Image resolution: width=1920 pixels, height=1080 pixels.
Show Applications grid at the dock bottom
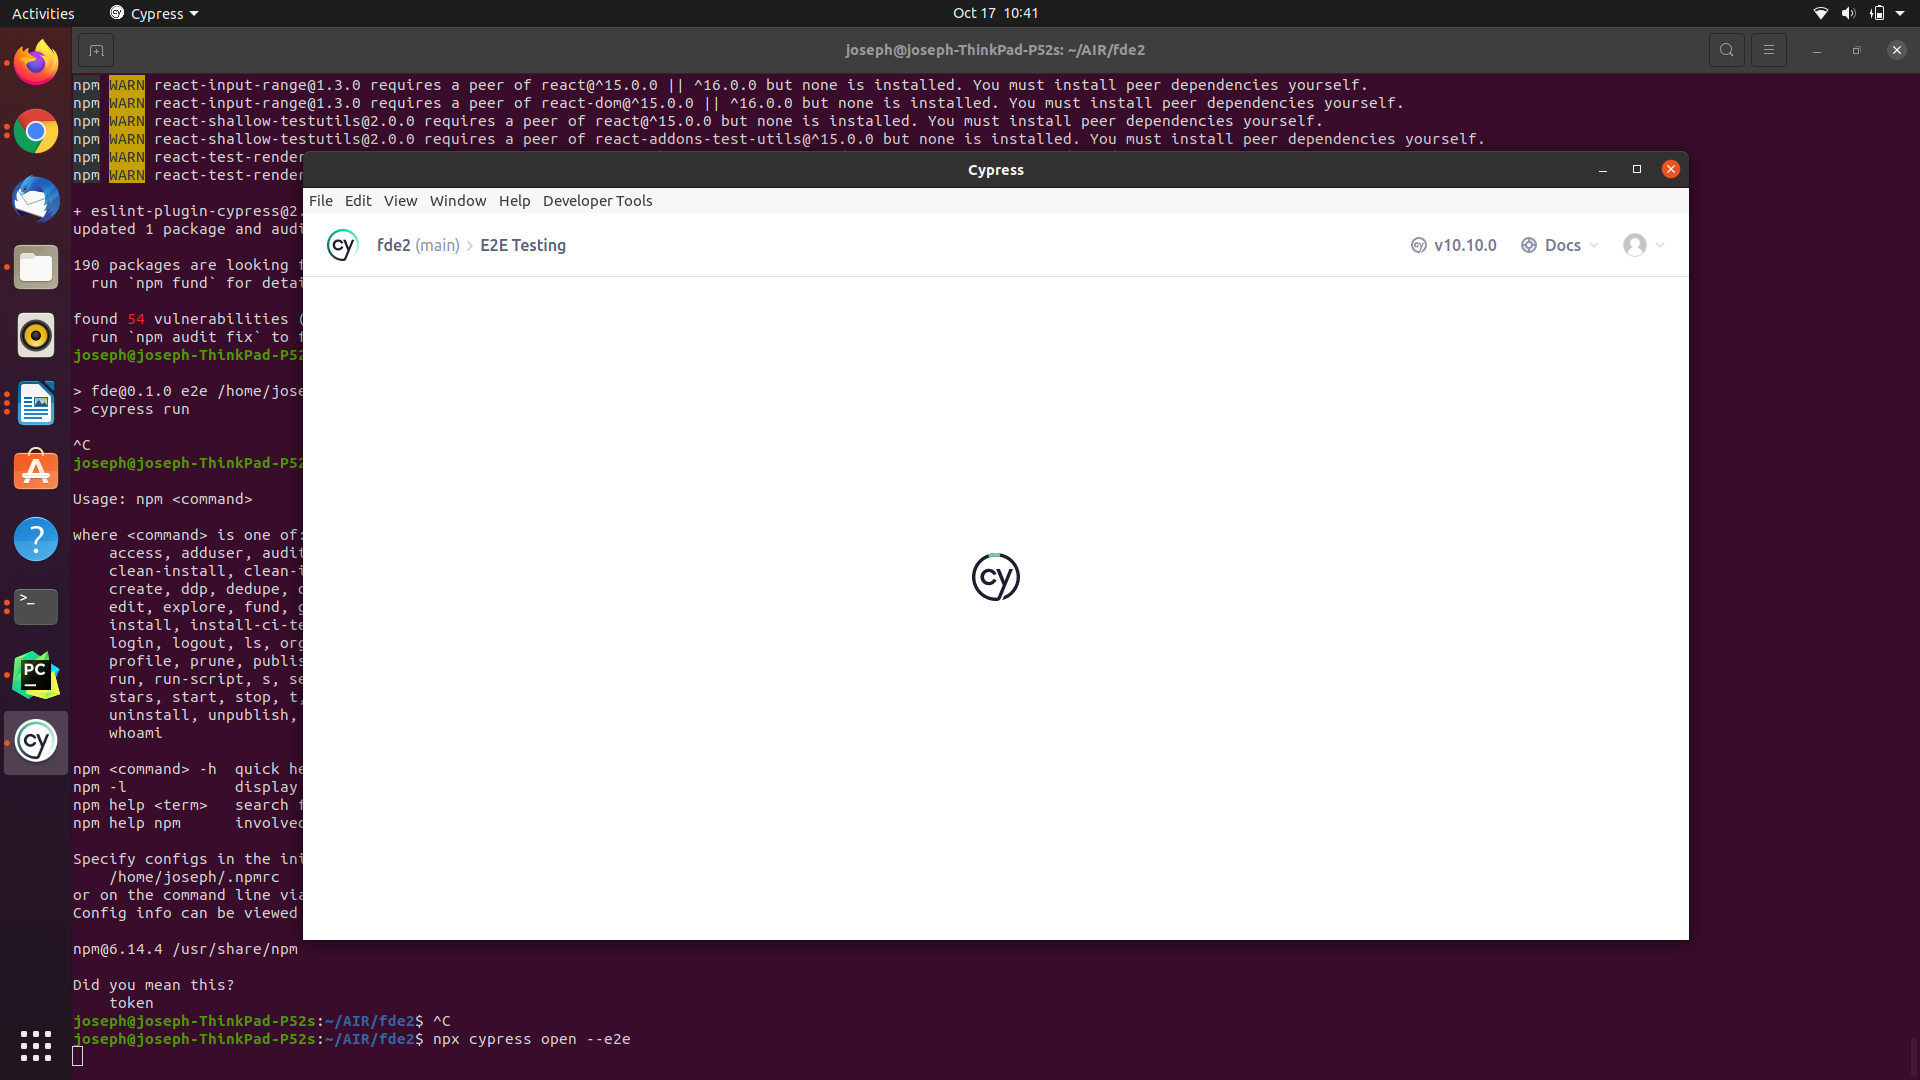[36, 1046]
